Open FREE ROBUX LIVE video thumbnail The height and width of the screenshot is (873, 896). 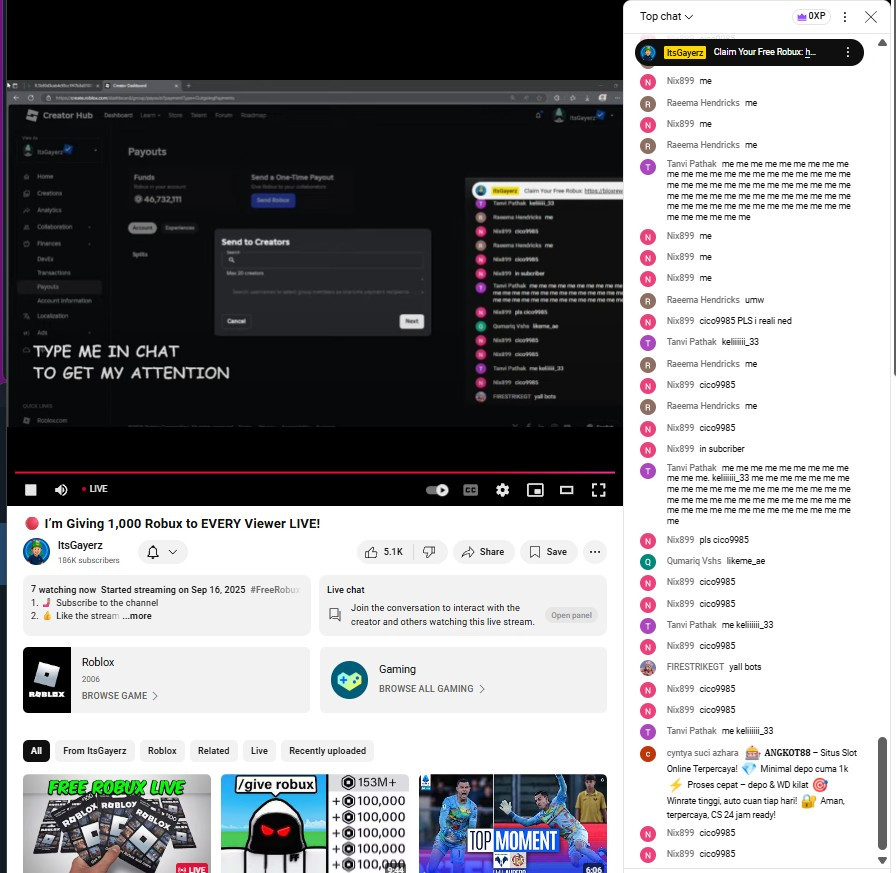tap(117, 823)
